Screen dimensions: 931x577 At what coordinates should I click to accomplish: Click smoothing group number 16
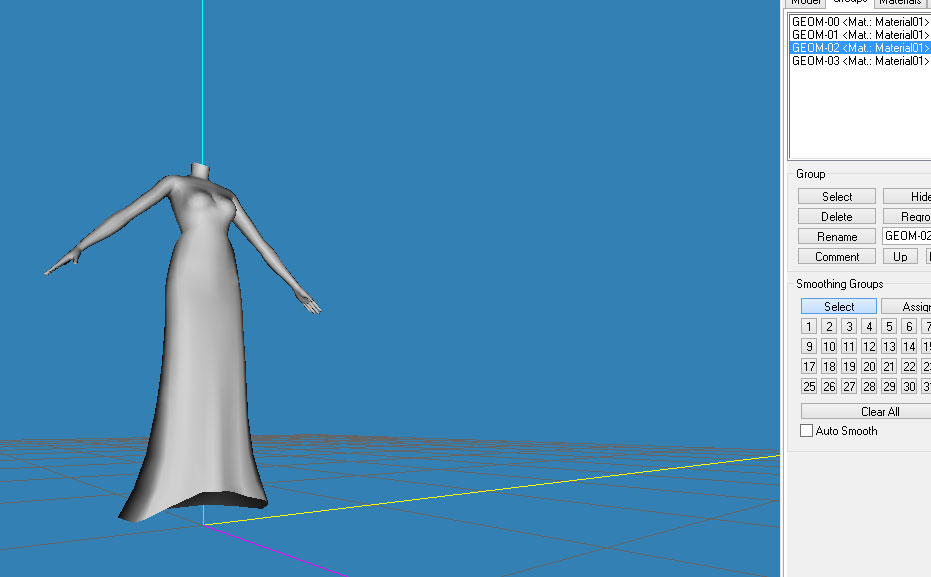point(929,346)
